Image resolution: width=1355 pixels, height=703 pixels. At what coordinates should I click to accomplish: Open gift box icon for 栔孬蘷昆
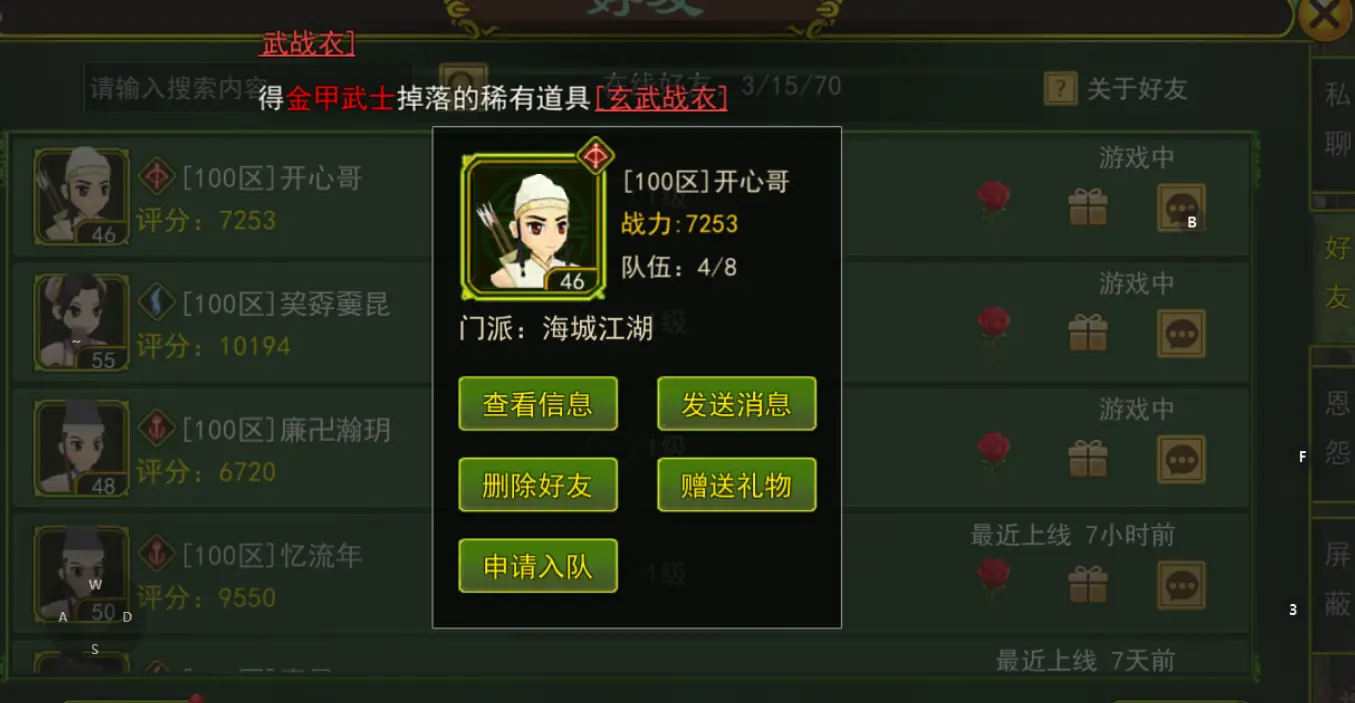tap(1088, 333)
